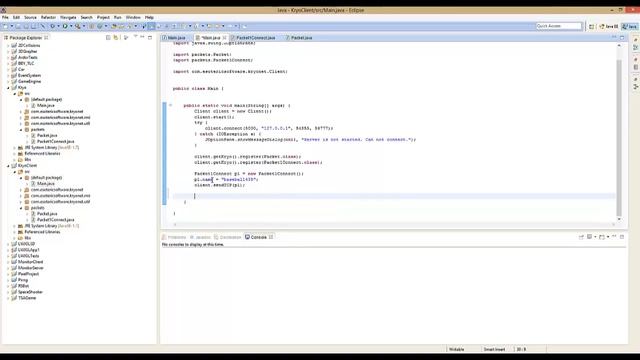Open the Refactor menu

pyautogui.click(x=48, y=18)
